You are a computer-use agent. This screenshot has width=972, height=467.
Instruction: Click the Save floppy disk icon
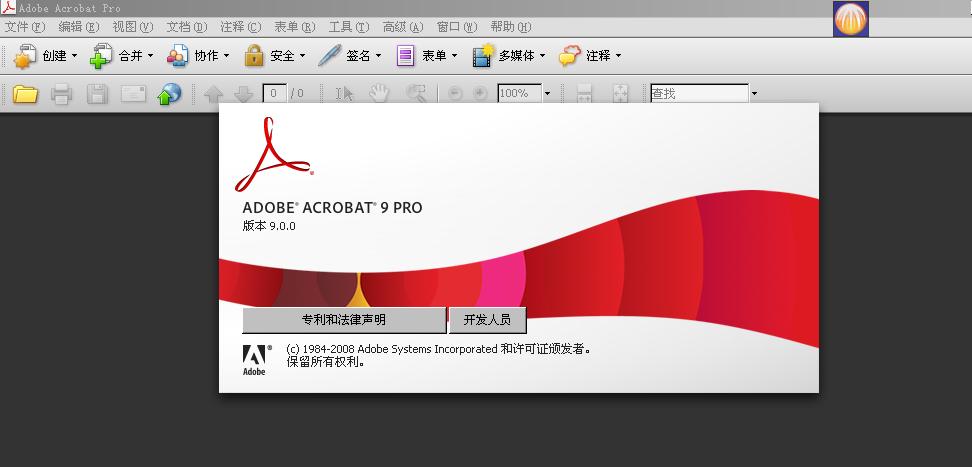(97, 94)
